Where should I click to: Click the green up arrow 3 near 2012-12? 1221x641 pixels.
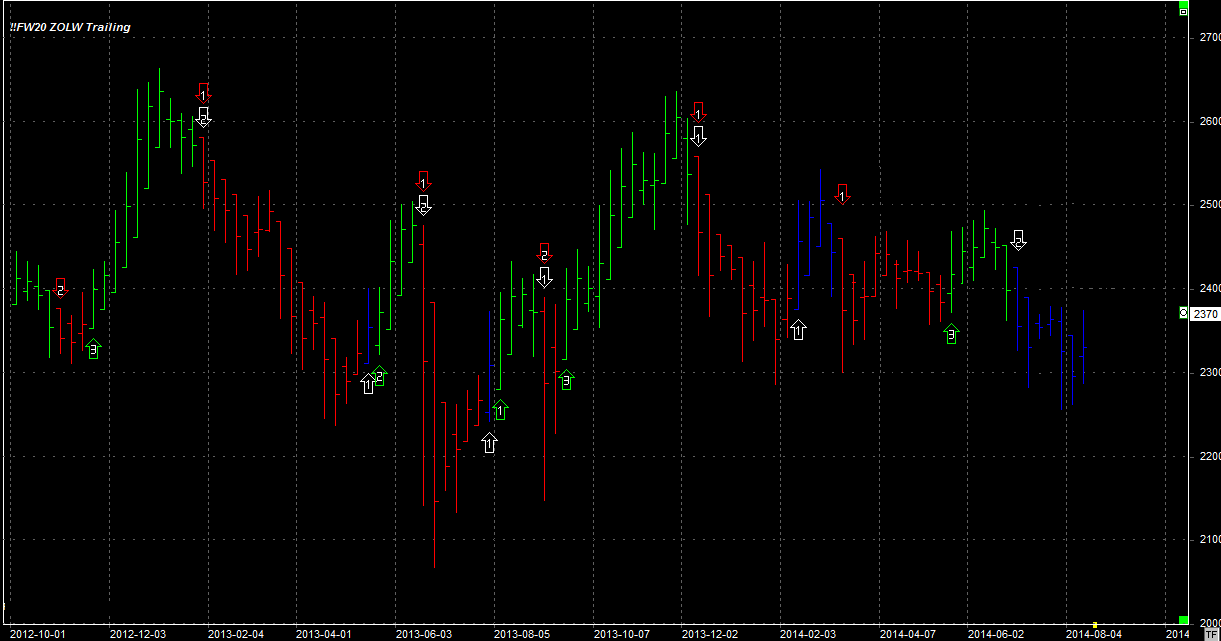pos(93,349)
